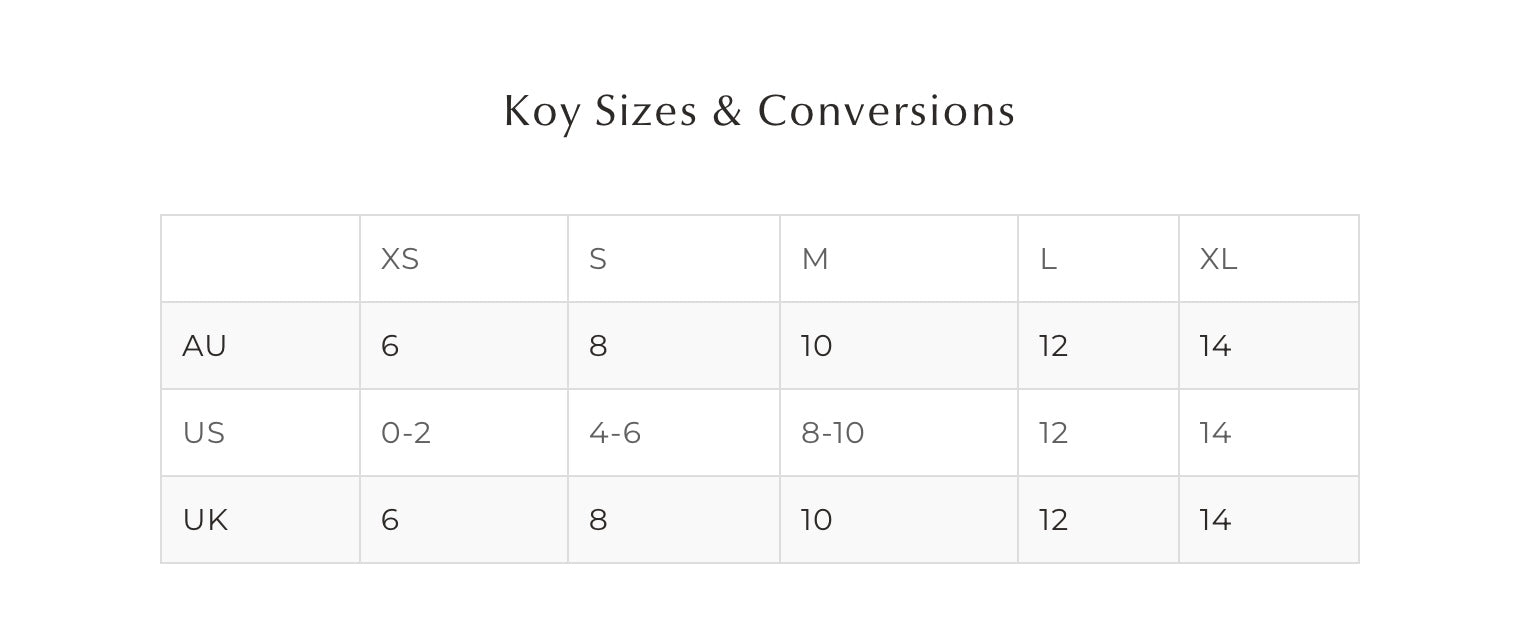Click the US 8-10 size cell
Image resolution: width=1534 pixels, height=626 pixels.
(833, 433)
